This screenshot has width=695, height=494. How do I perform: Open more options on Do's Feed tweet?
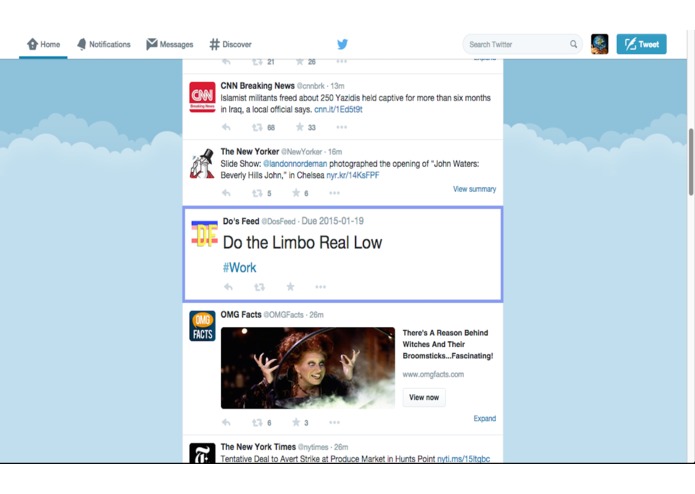tap(320, 287)
